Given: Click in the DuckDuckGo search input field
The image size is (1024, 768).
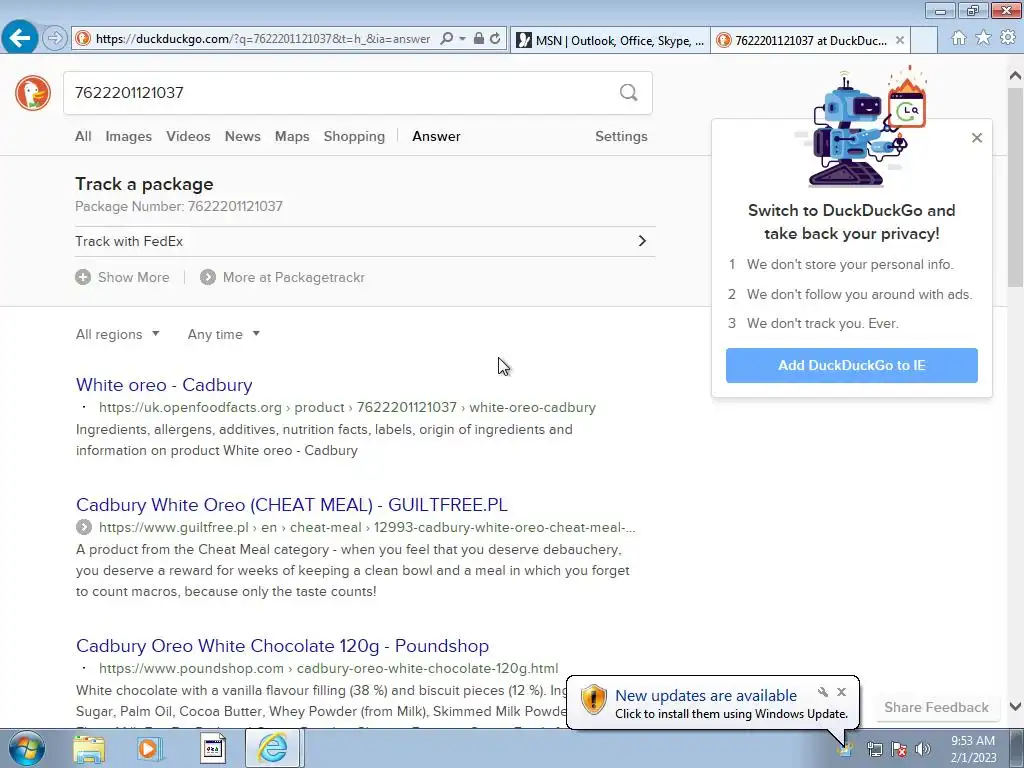Looking at the screenshot, I should 340,93.
